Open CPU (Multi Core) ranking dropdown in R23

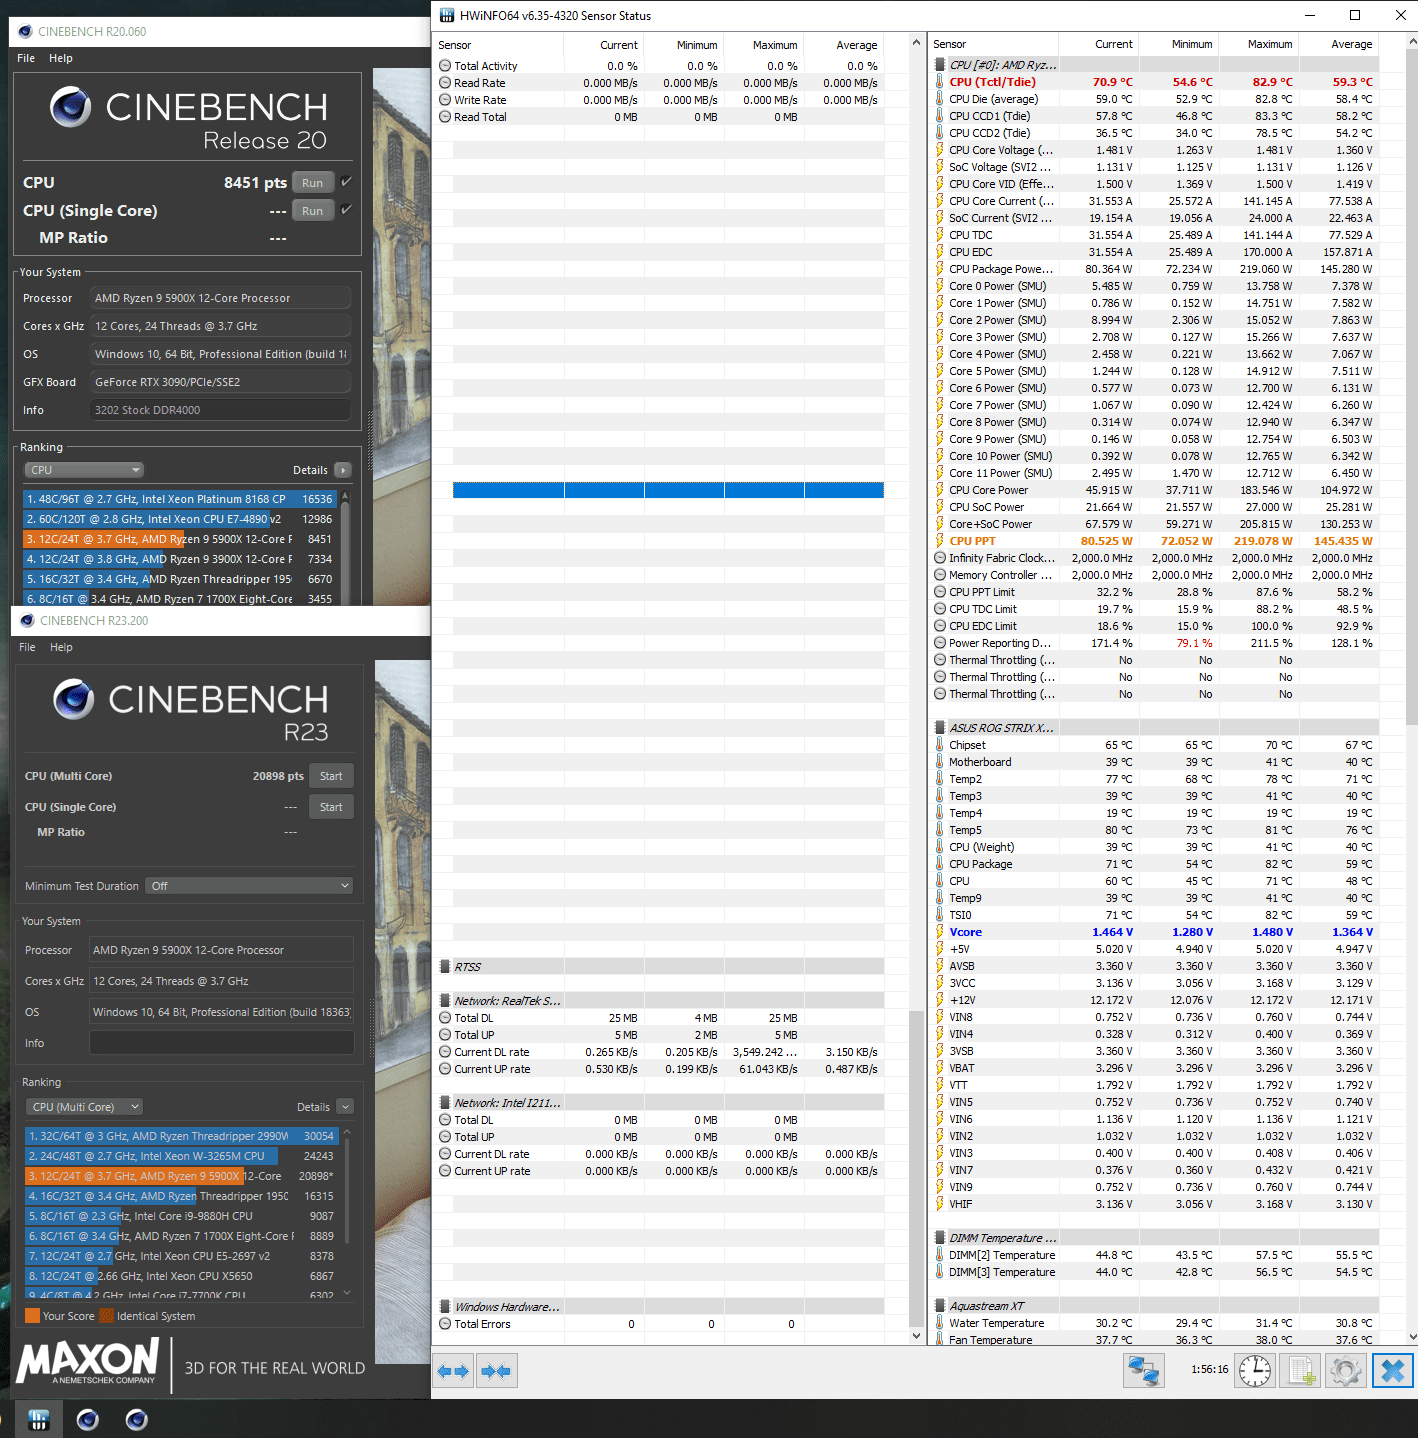pyautogui.click(x=85, y=1107)
